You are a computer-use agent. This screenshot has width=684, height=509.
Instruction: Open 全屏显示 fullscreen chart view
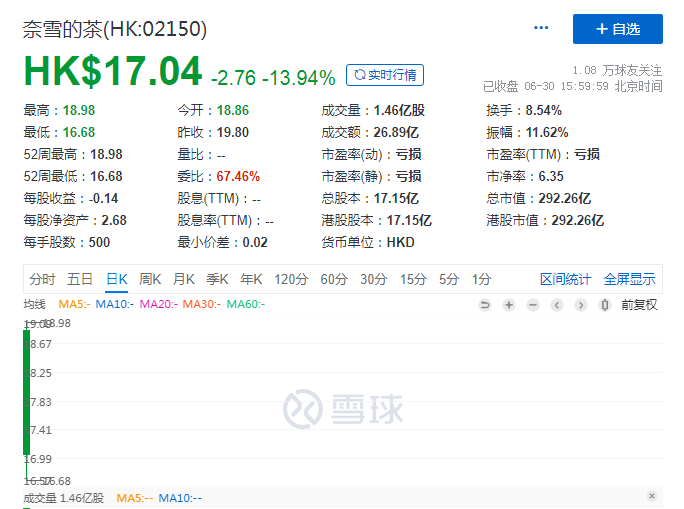629,279
